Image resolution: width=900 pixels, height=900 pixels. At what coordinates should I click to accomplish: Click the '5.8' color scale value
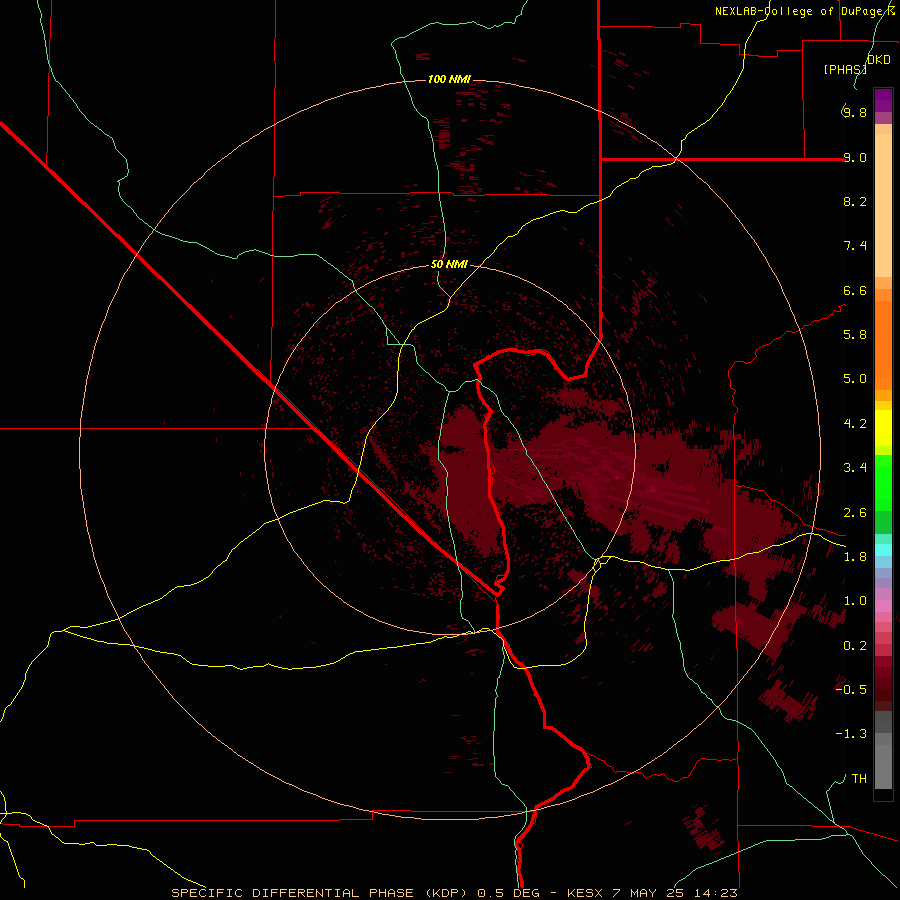(x=854, y=335)
